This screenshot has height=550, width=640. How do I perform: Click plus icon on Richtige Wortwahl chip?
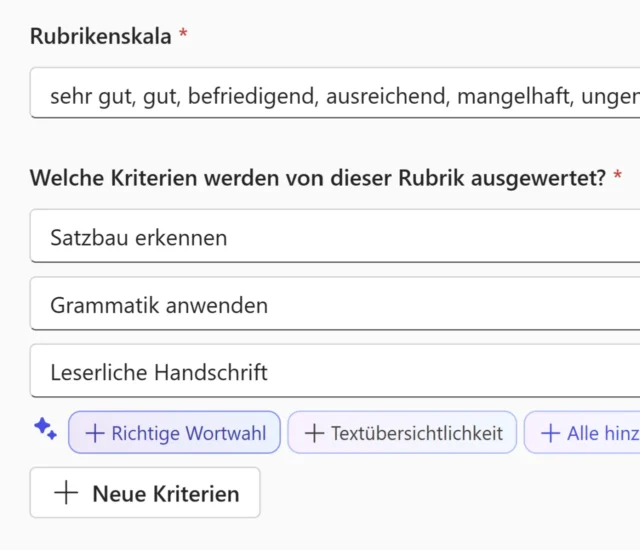tap(95, 433)
